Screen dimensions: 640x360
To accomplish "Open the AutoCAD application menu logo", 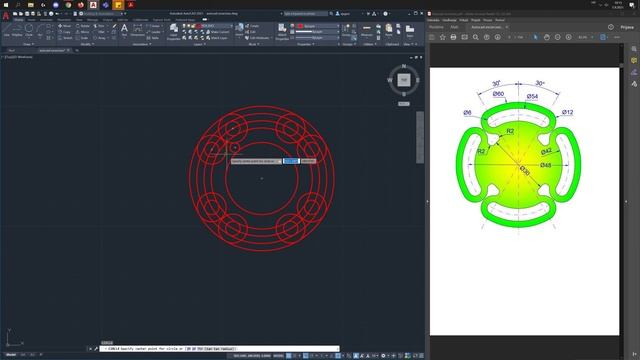I will point(6,16).
